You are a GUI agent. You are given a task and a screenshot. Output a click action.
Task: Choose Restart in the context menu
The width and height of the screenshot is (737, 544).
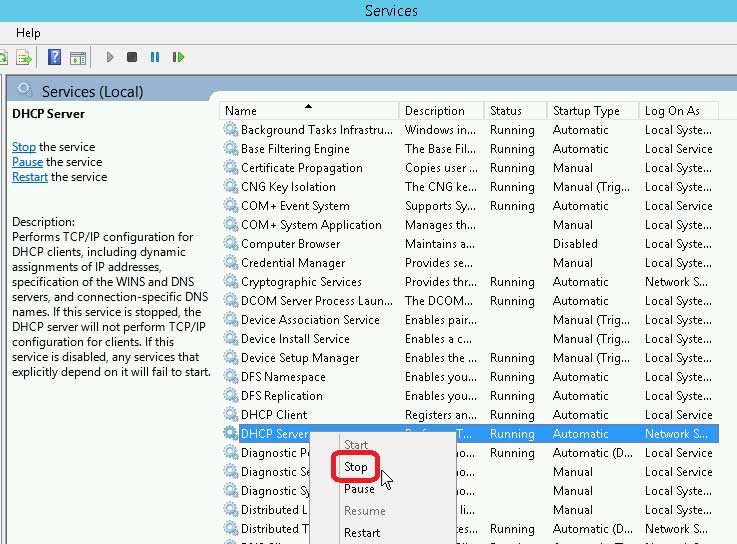click(x=362, y=533)
